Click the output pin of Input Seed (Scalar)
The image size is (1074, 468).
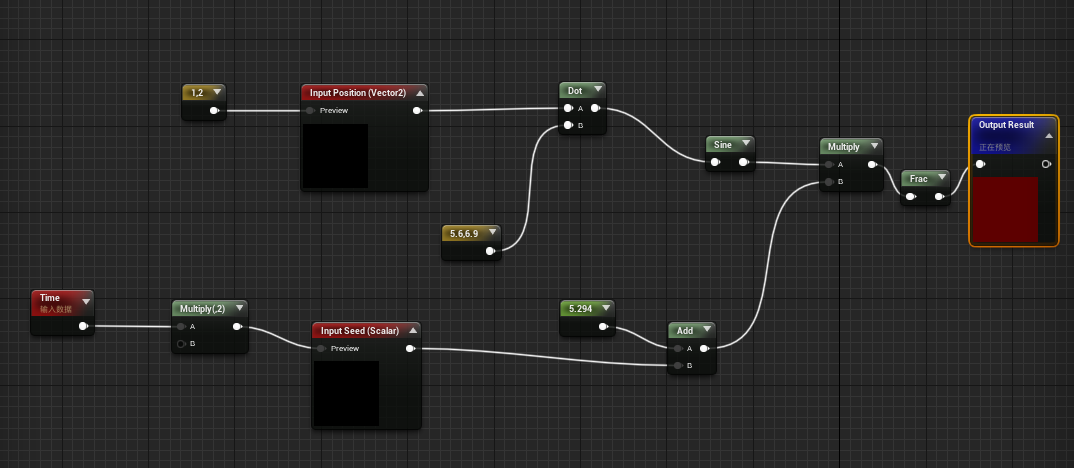pyautogui.click(x=410, y=349)
